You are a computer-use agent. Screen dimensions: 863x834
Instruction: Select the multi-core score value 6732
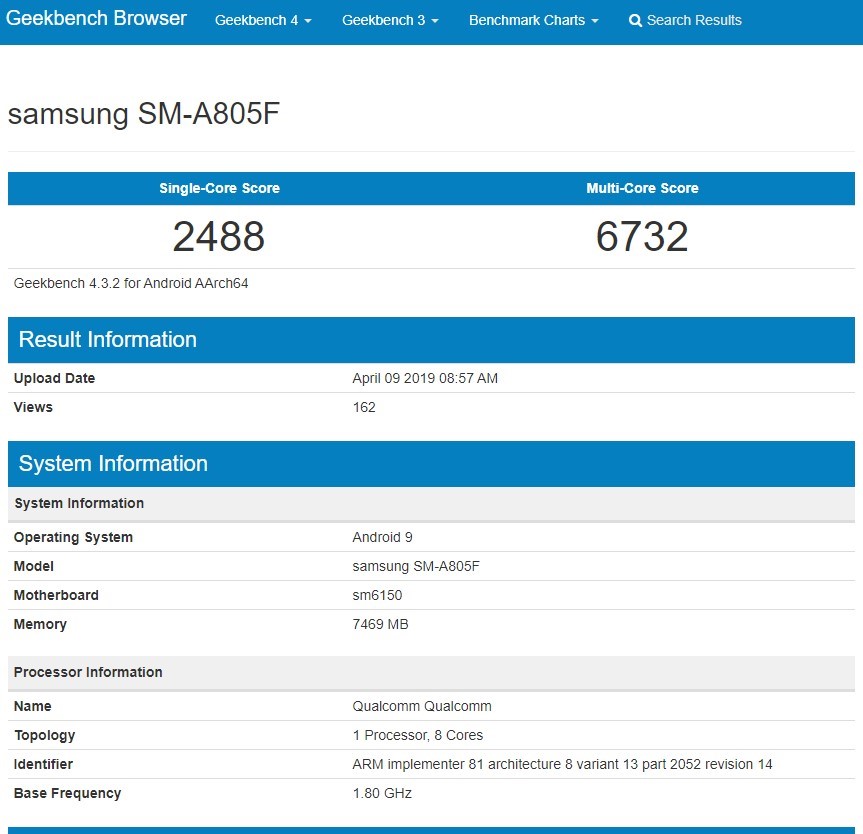coord(642,237)
